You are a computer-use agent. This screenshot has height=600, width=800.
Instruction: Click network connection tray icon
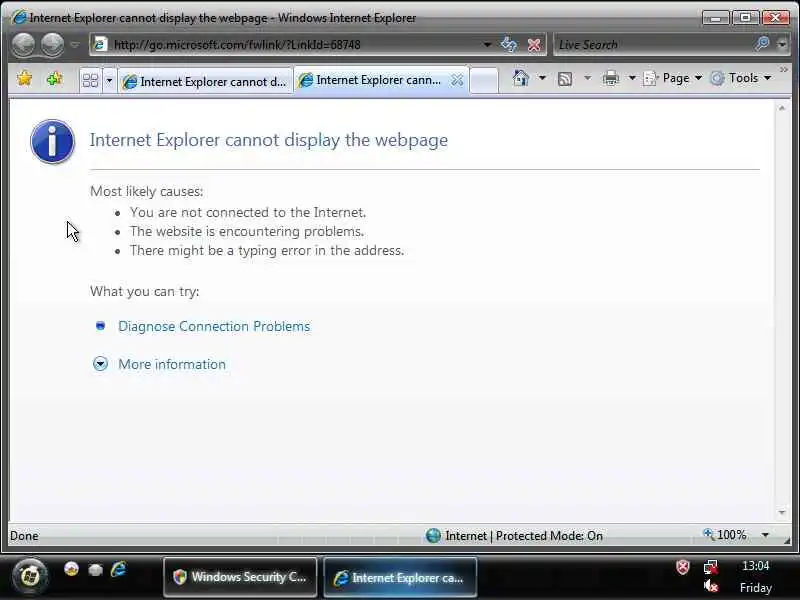(710, 567)
